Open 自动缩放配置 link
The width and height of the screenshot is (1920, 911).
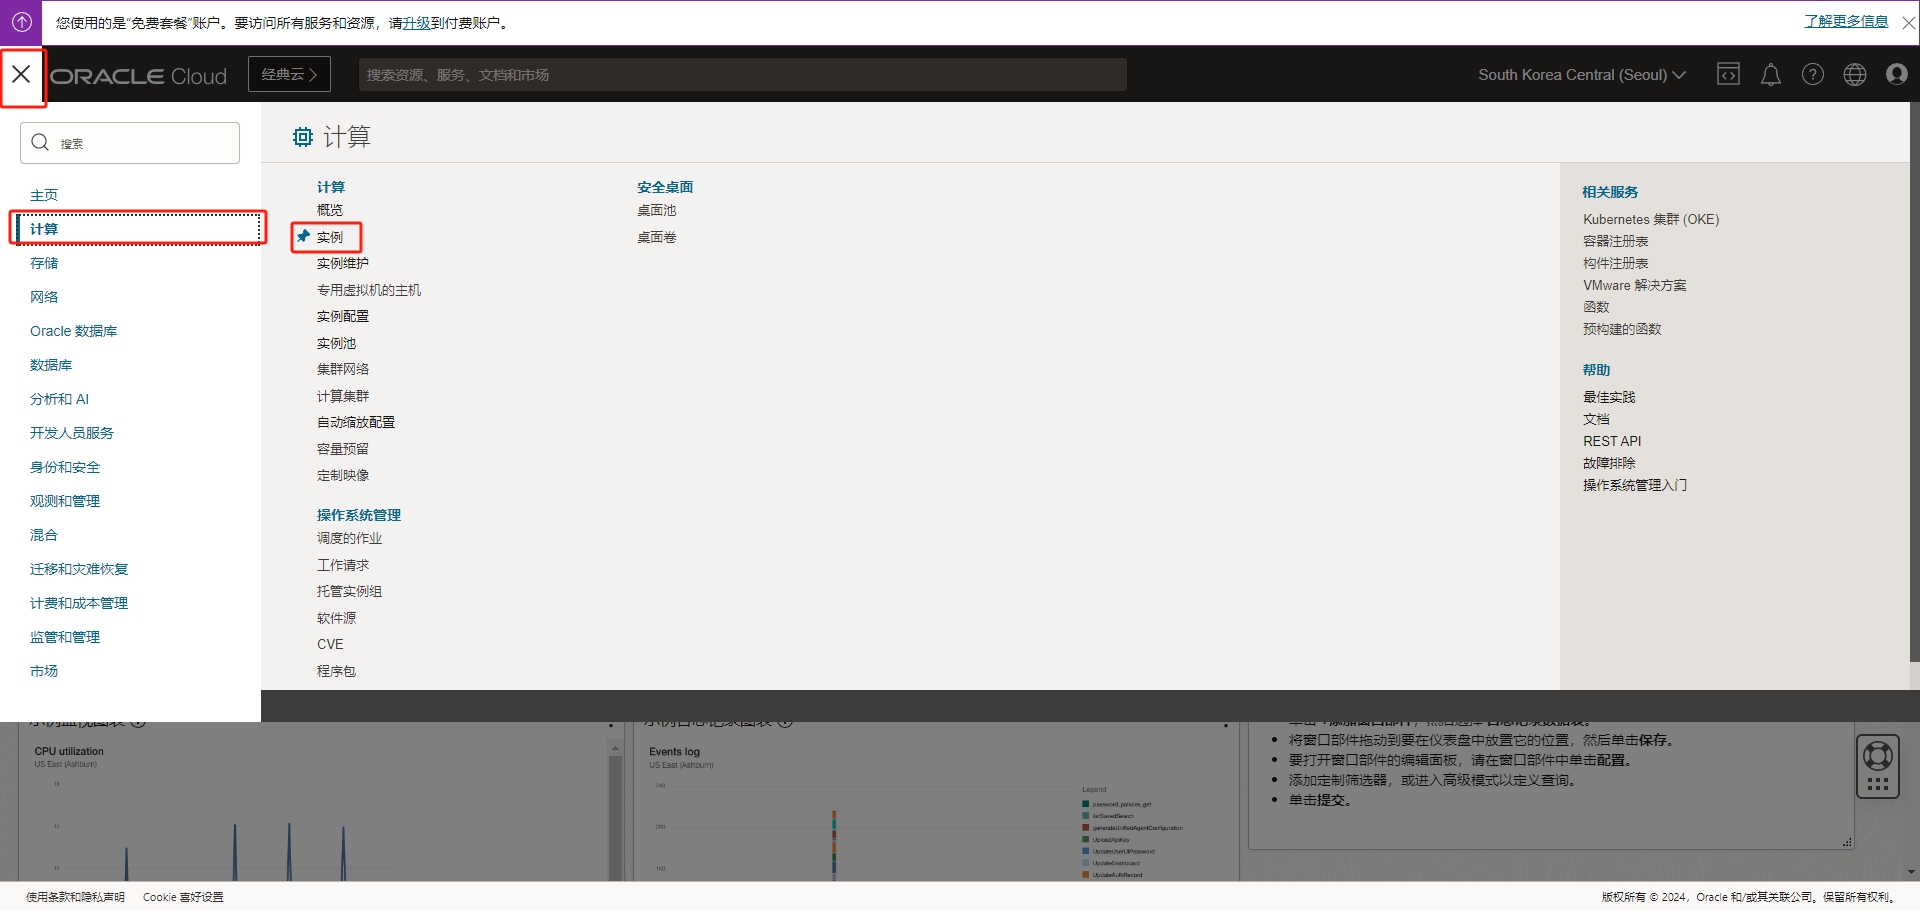point(356,422)
